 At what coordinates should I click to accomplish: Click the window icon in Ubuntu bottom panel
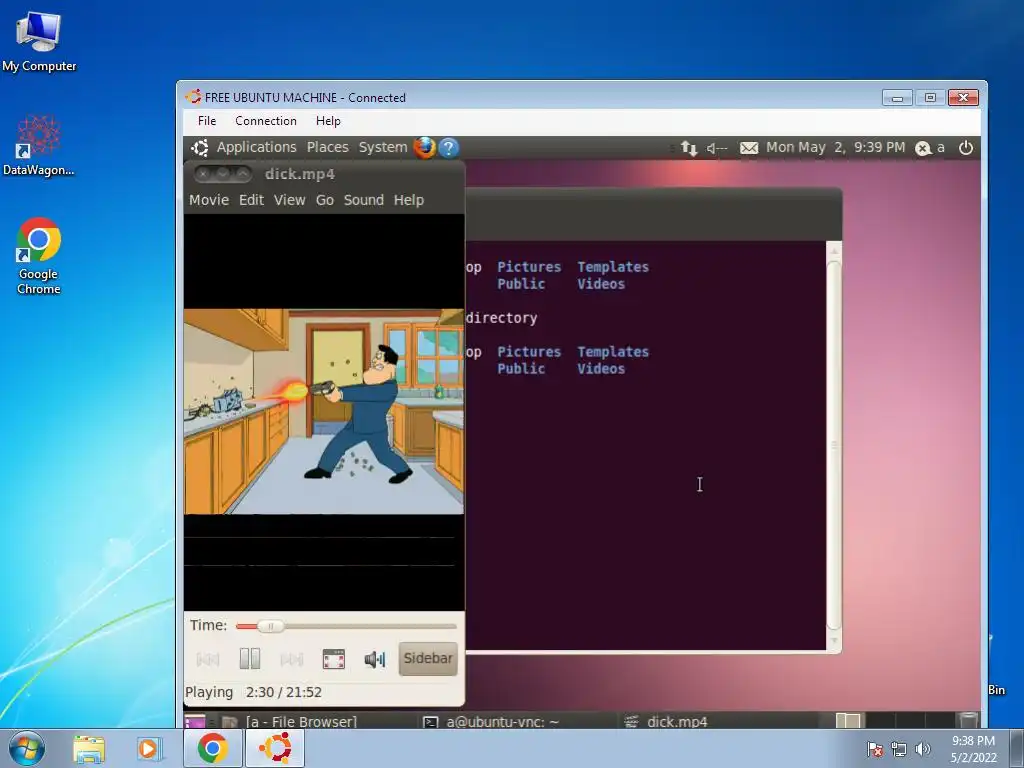coord(195,722)
